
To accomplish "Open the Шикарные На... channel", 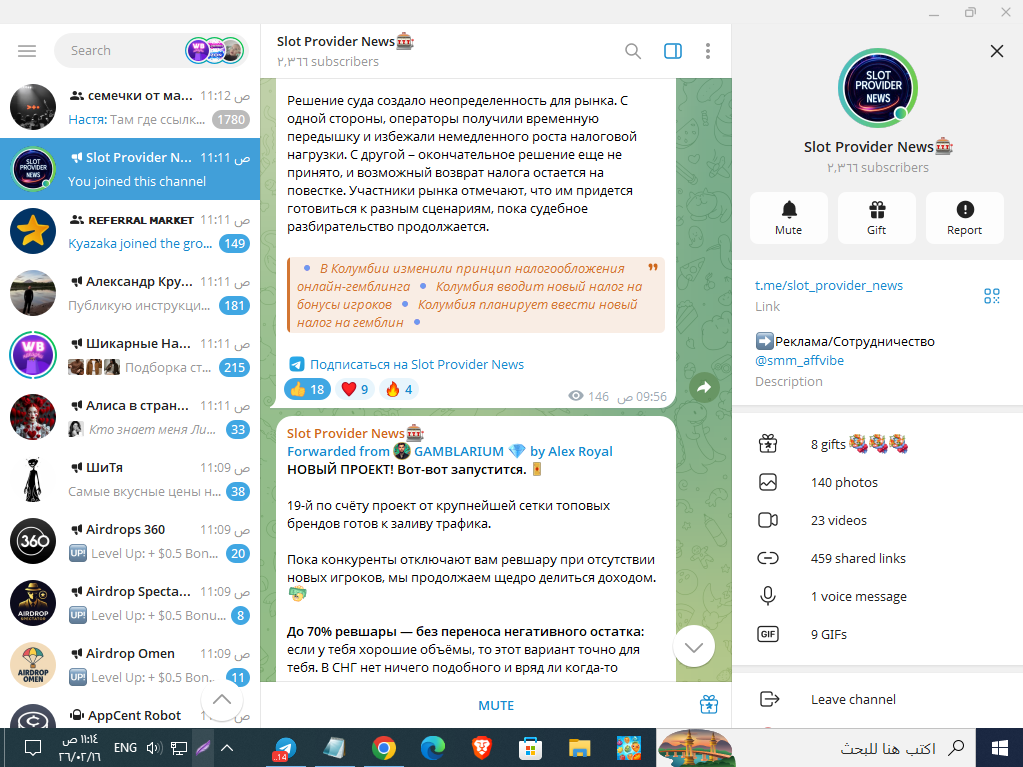I will pyautogui.click(x=130, y=355).
